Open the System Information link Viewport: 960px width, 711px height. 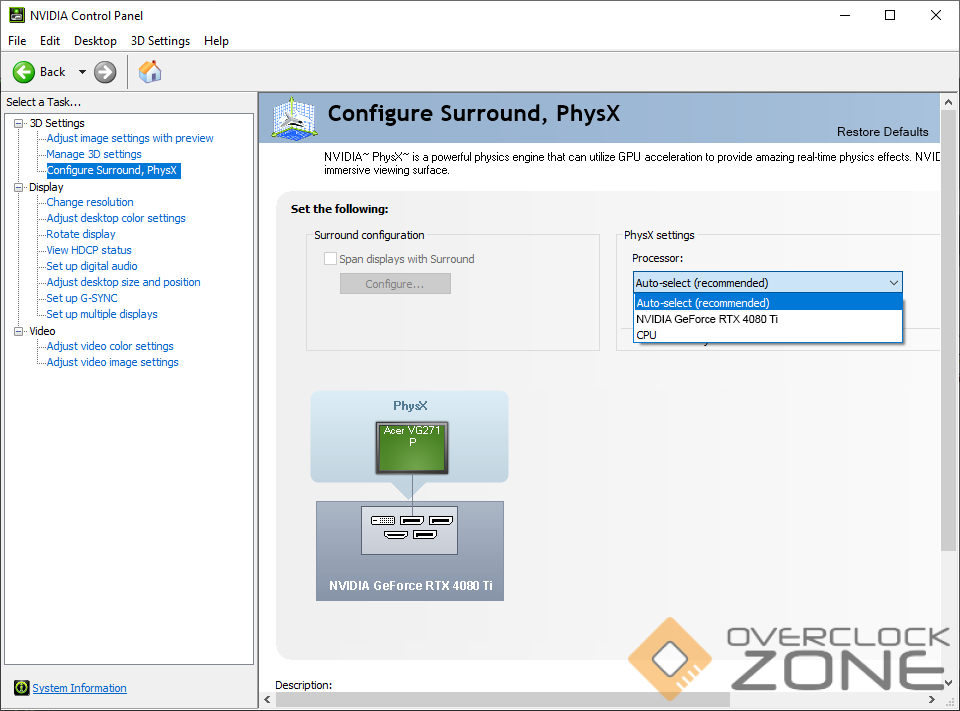pyautogui.click(x=79, y=688)
